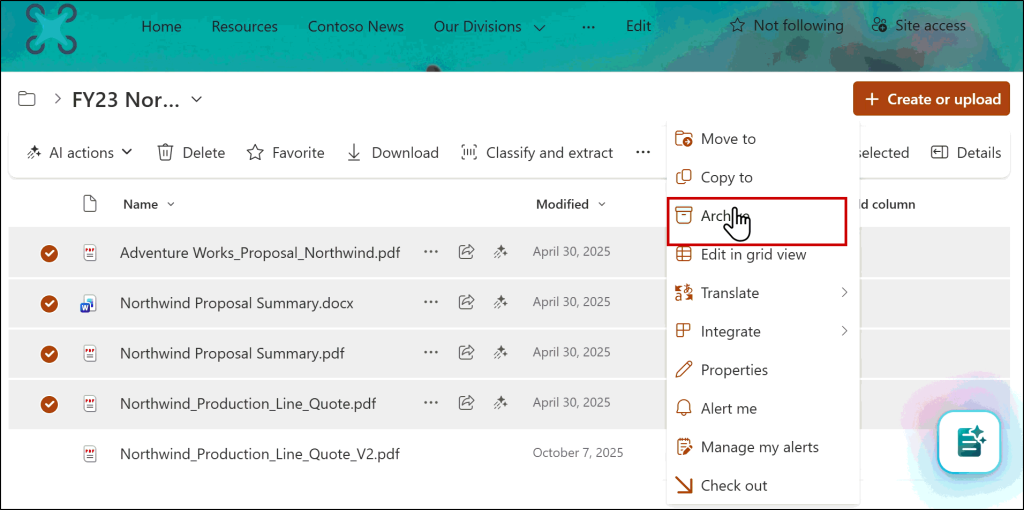Deselect the Northwind Proposal Summary.docx checkbox
The width and height of the screenshot is (1024, 510).
pos(49,303)
